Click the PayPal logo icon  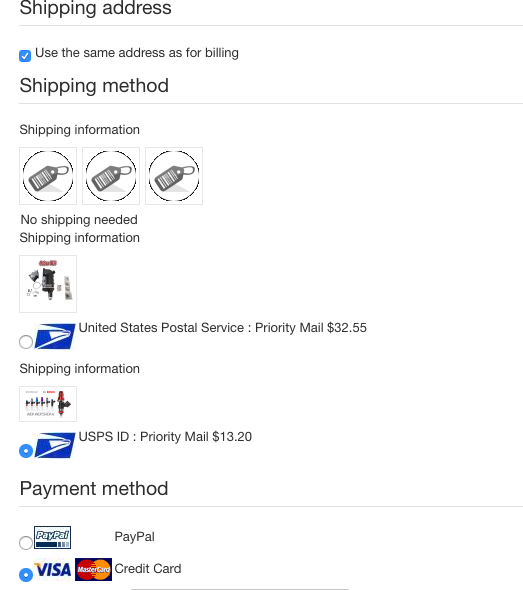(52, 537)
